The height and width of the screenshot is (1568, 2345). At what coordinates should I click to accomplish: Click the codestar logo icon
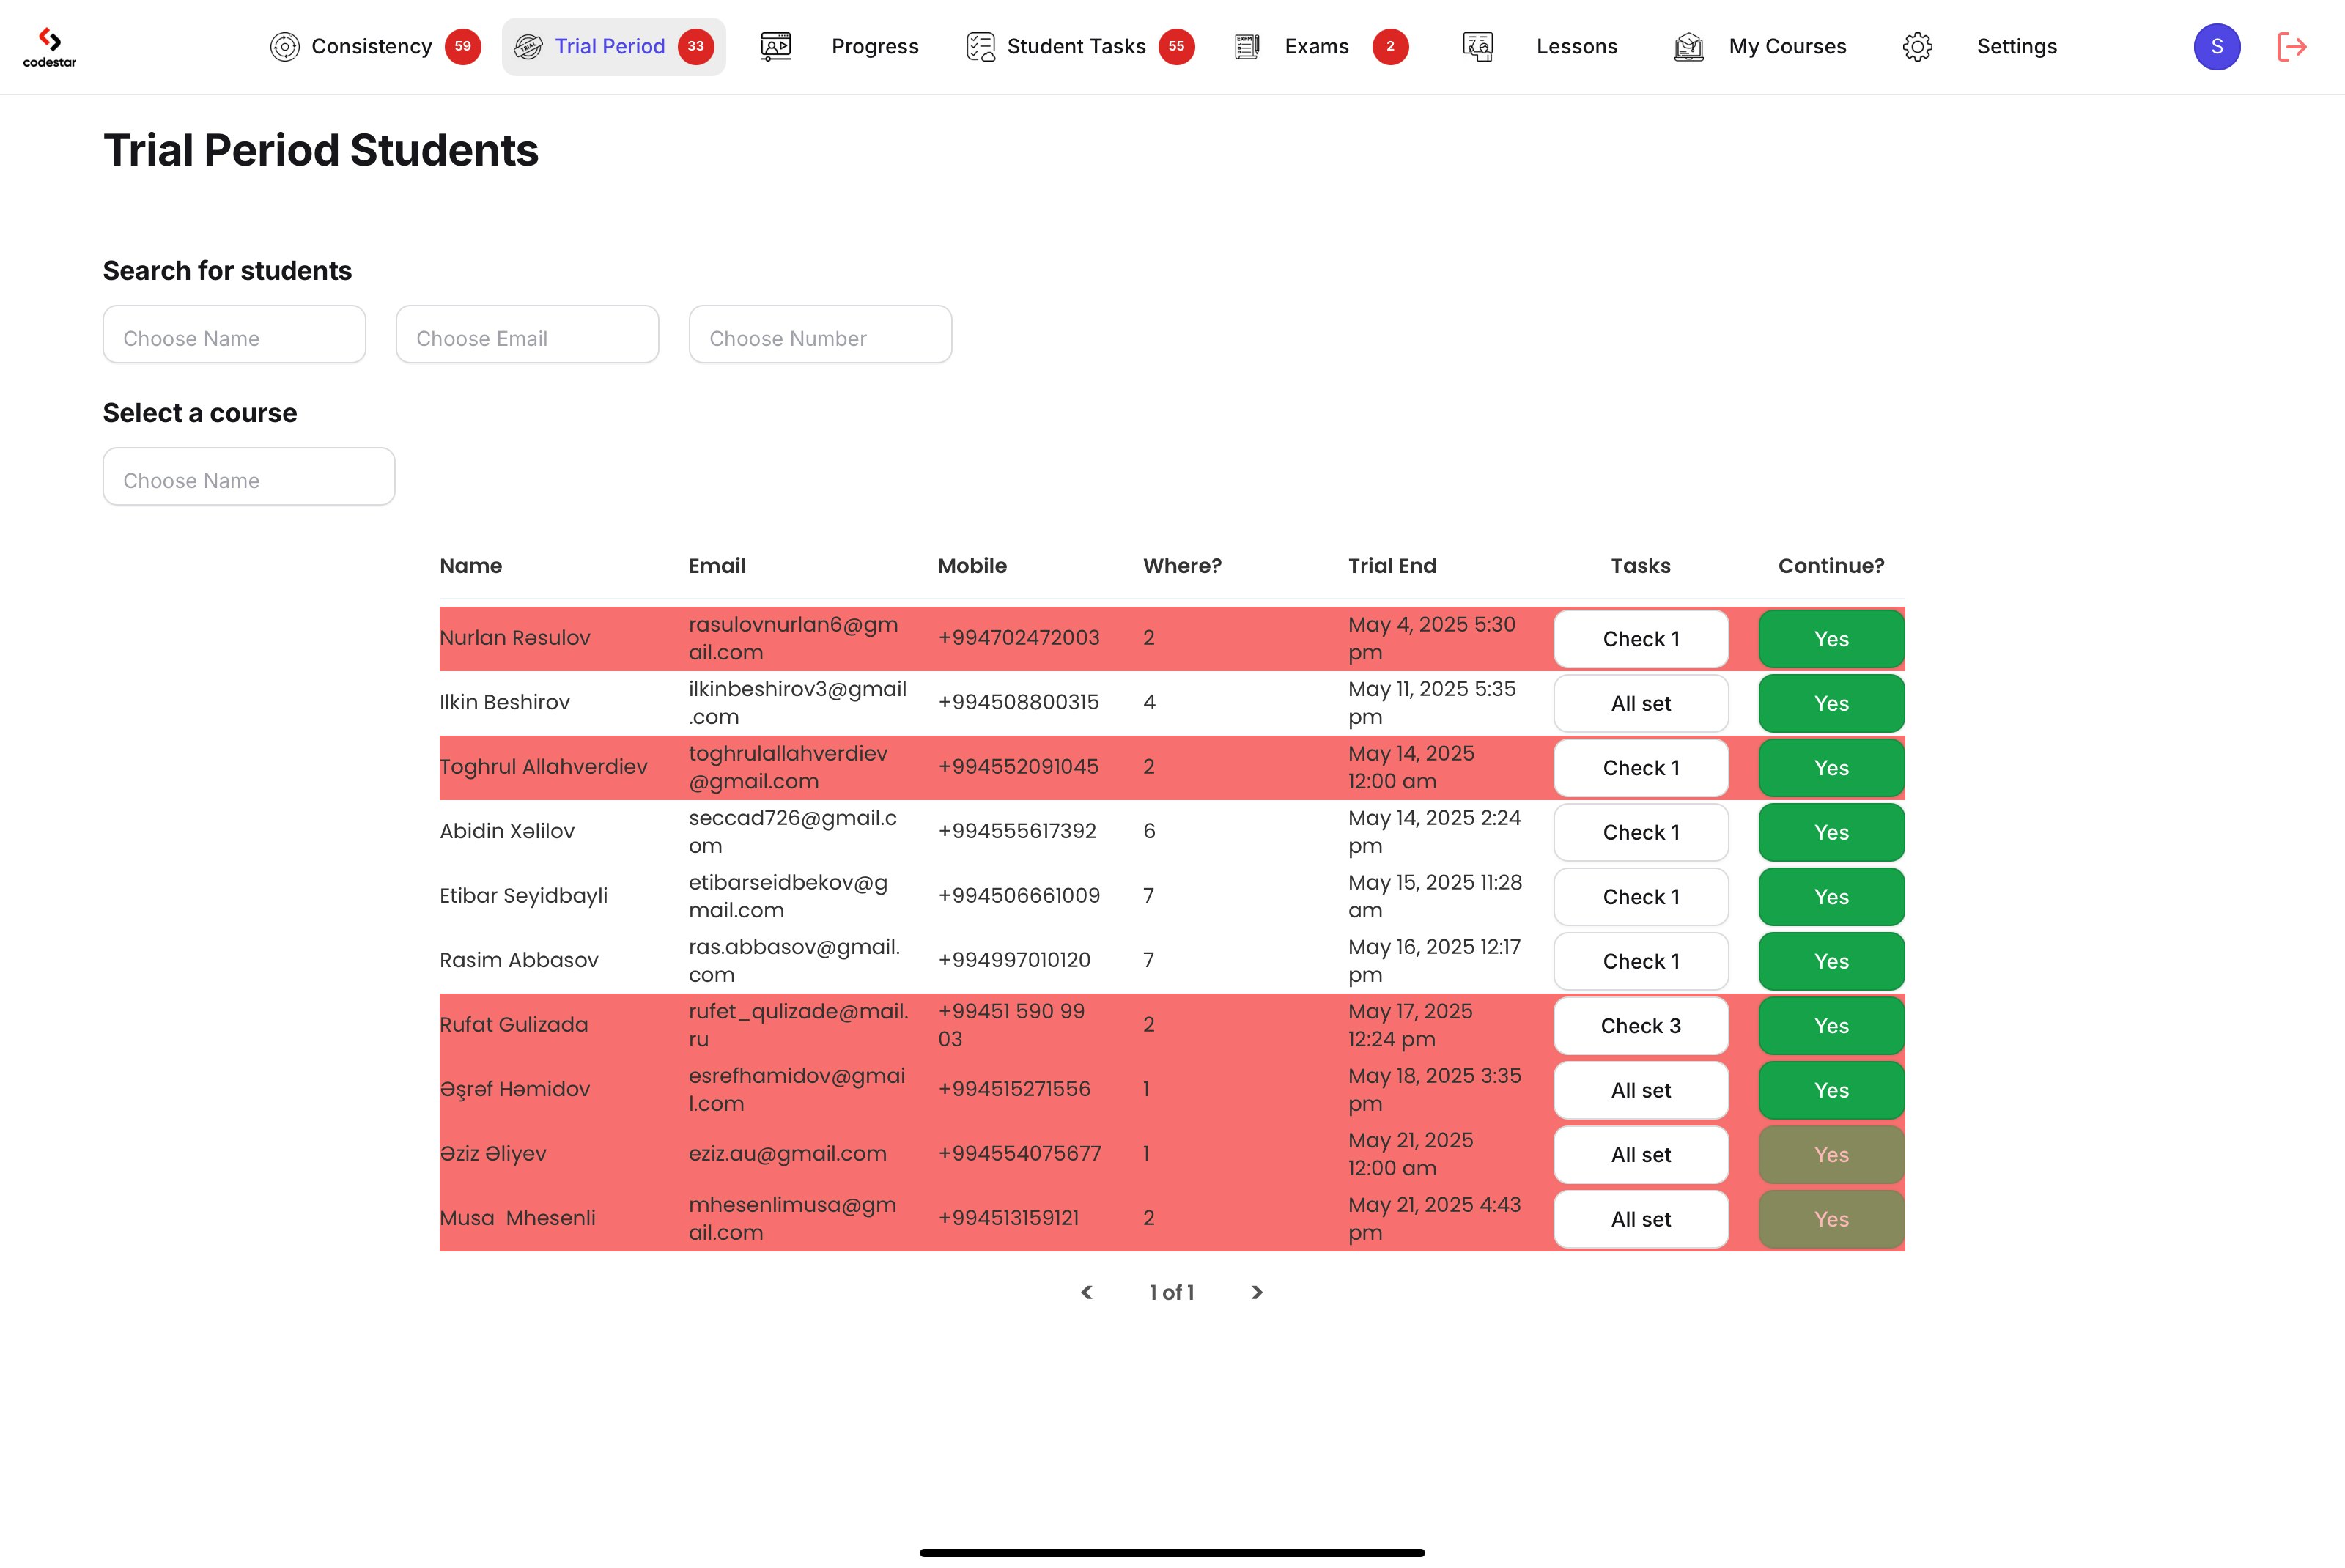coord(49,46)
